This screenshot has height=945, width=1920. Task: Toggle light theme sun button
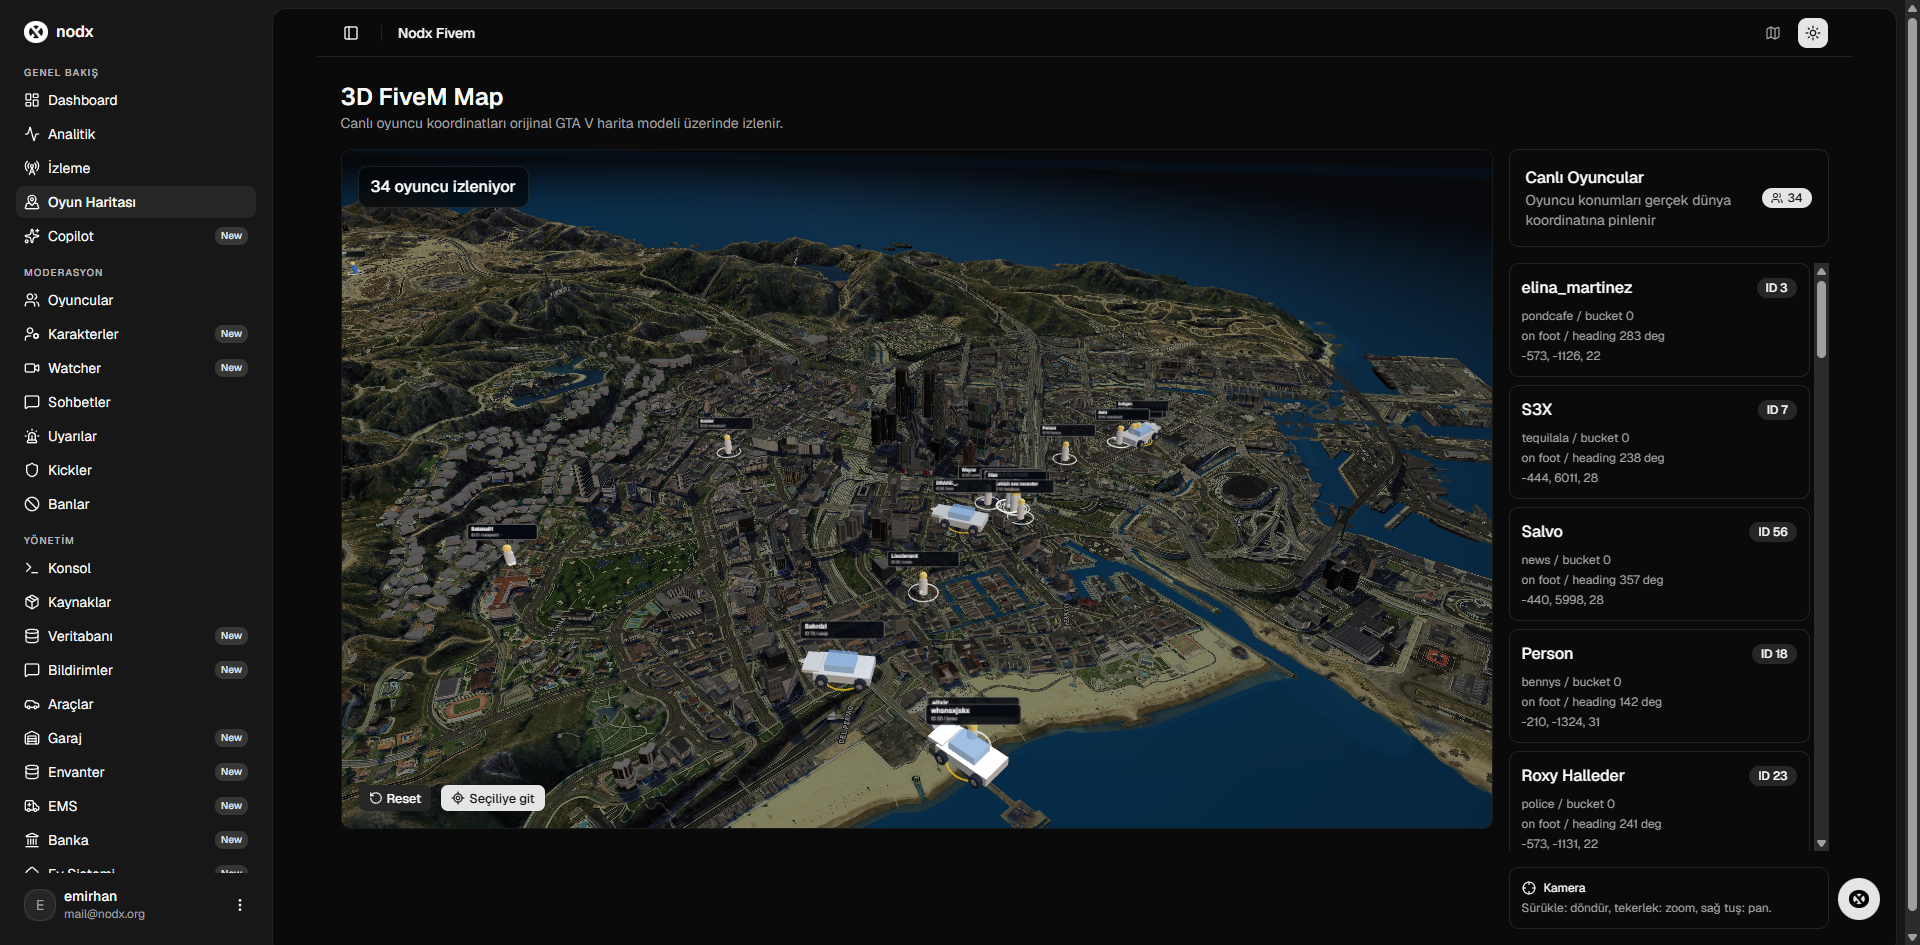click(1813, 33)
